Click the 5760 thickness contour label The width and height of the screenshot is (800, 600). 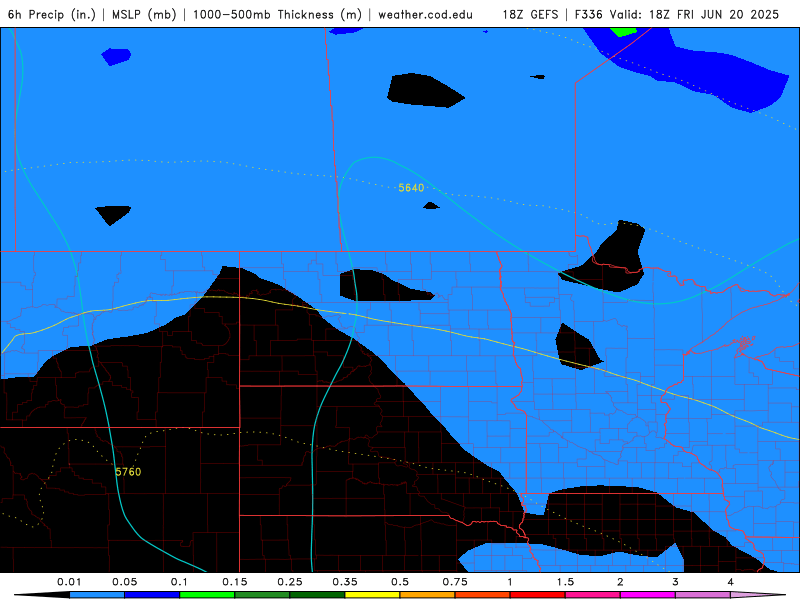click(x=128, y=472)
